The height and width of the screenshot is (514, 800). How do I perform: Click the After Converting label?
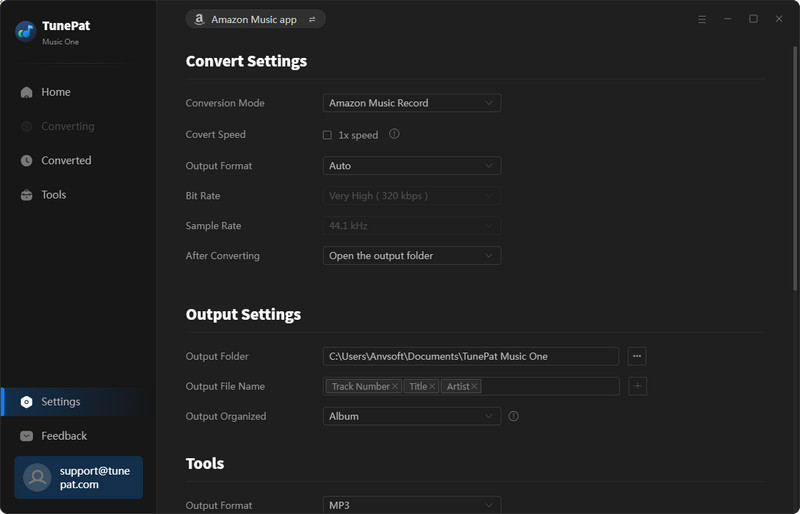(x=222, y=256)
